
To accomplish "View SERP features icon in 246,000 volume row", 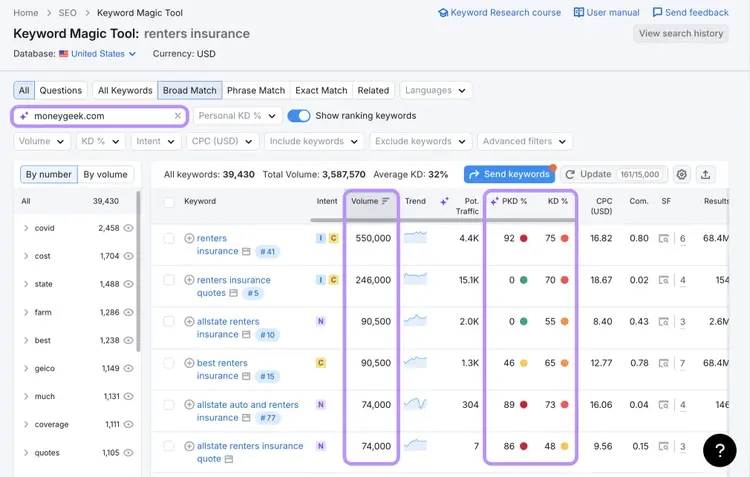I will [663, 280].
